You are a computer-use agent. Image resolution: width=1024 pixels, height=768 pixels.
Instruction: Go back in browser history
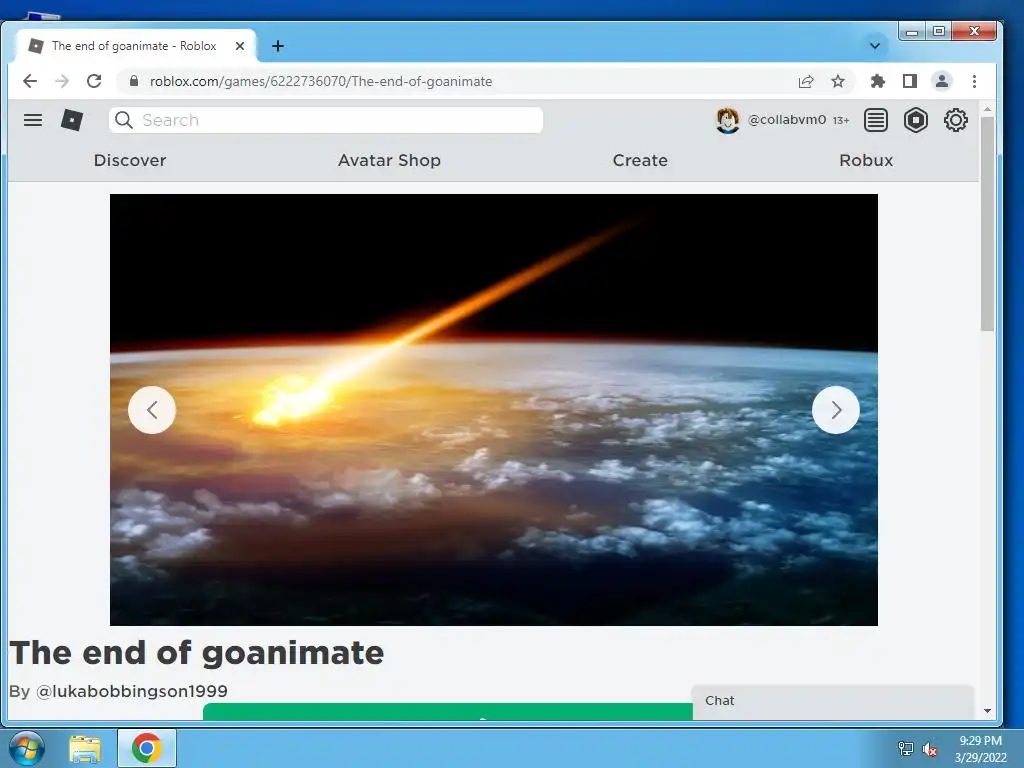(x=30, y=81)
